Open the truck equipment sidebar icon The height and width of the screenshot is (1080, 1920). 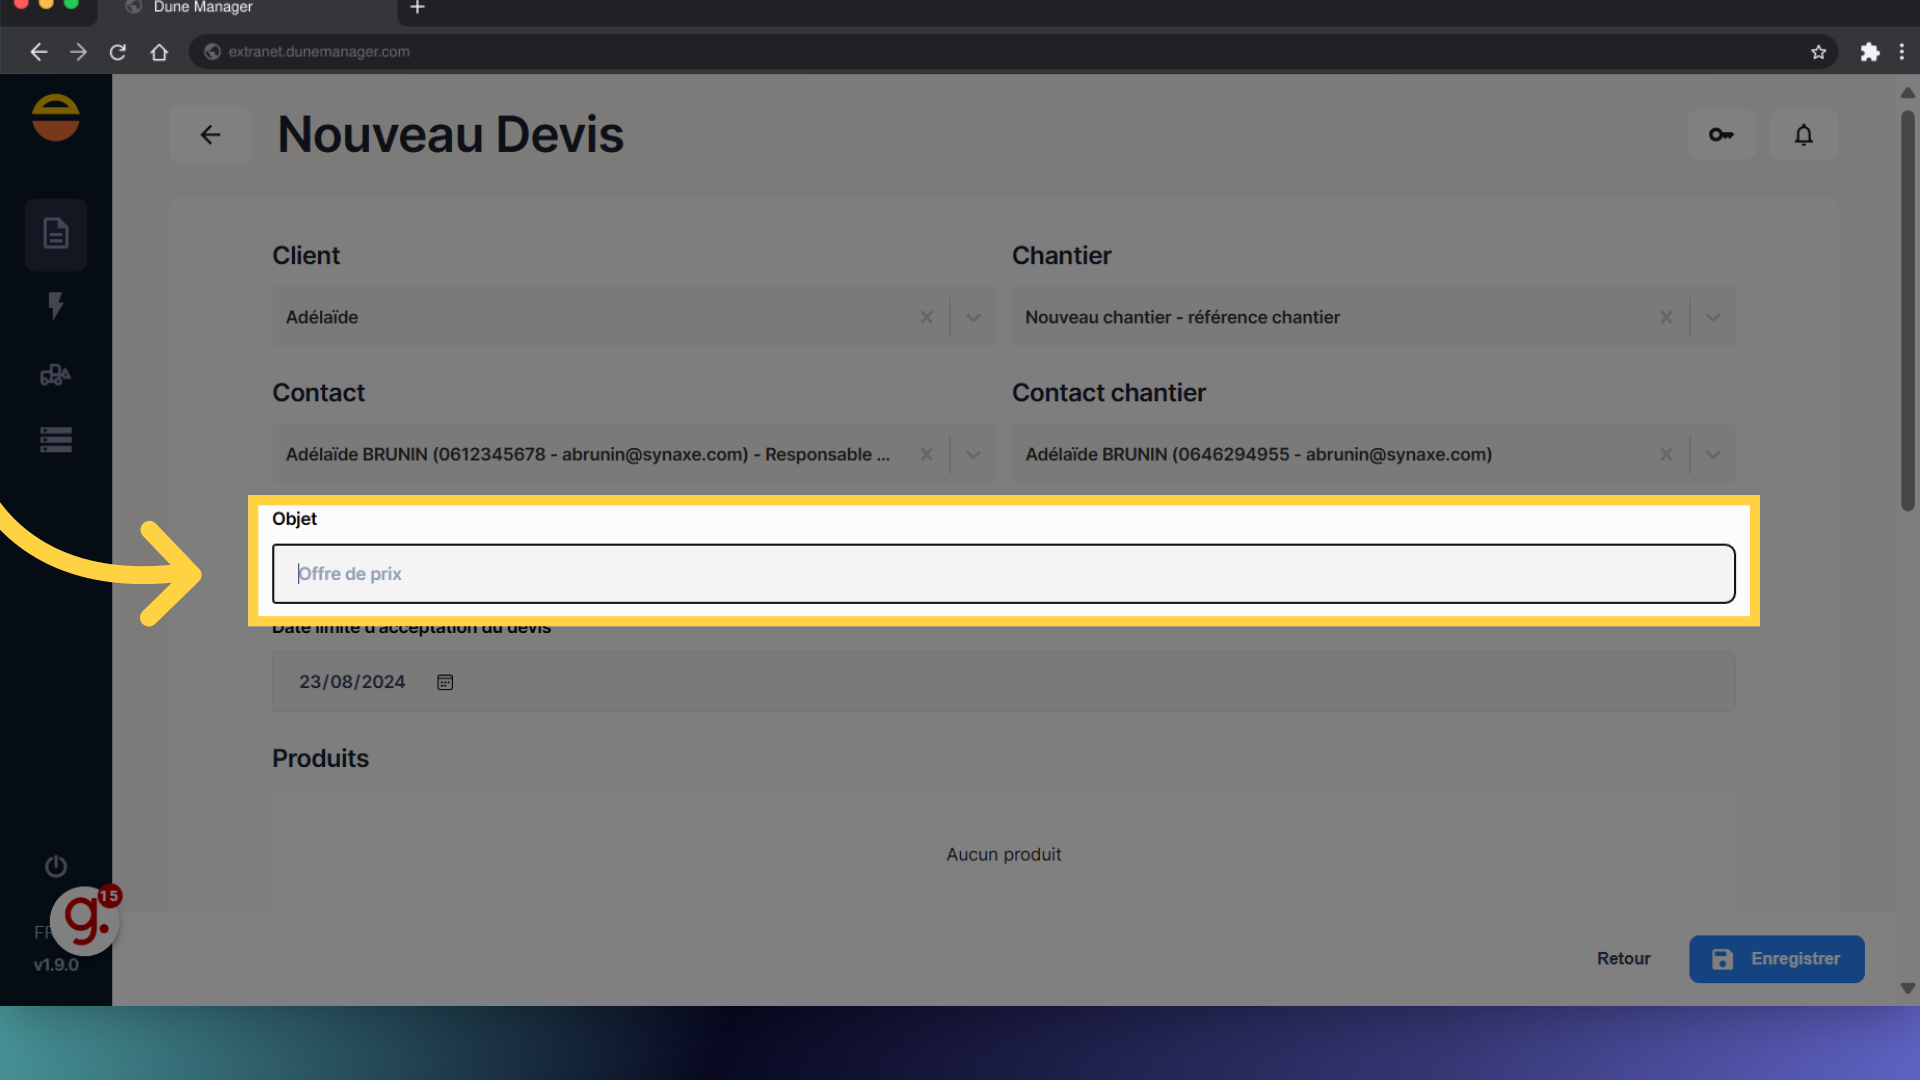(x=56, y=375)
